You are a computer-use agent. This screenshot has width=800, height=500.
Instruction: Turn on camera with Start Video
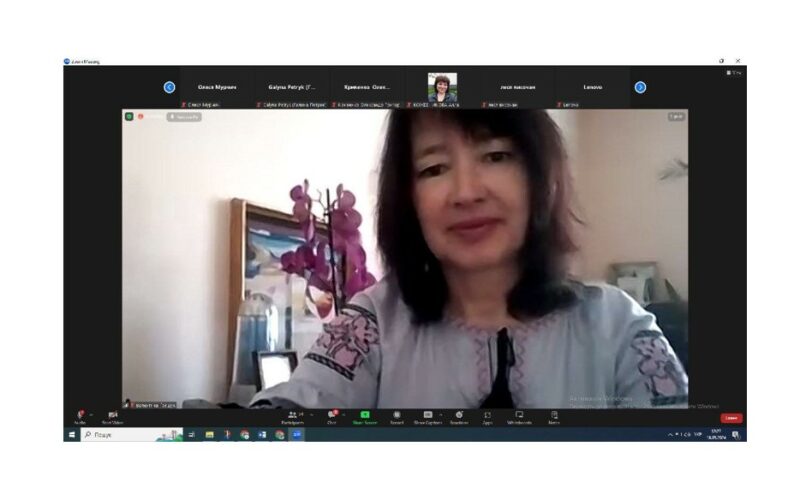point(112,415)
